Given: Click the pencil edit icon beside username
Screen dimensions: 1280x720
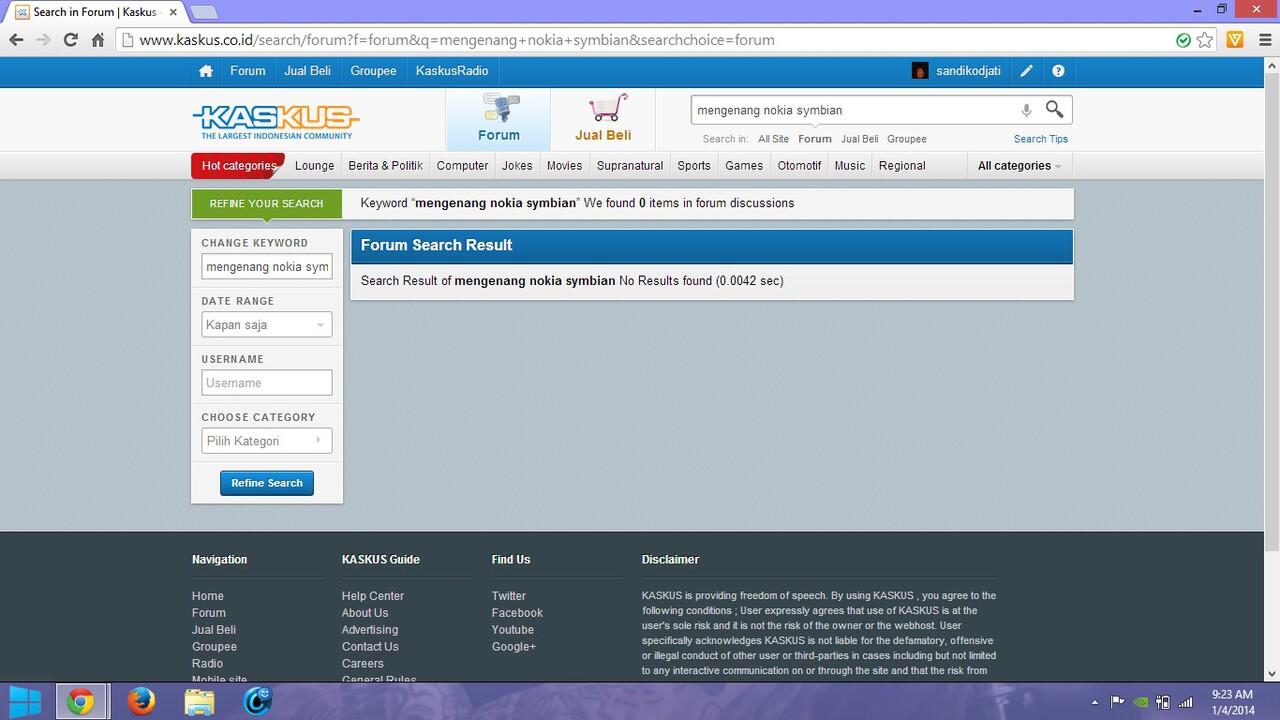Looking at the screenshot, I should pos(1026,71).
